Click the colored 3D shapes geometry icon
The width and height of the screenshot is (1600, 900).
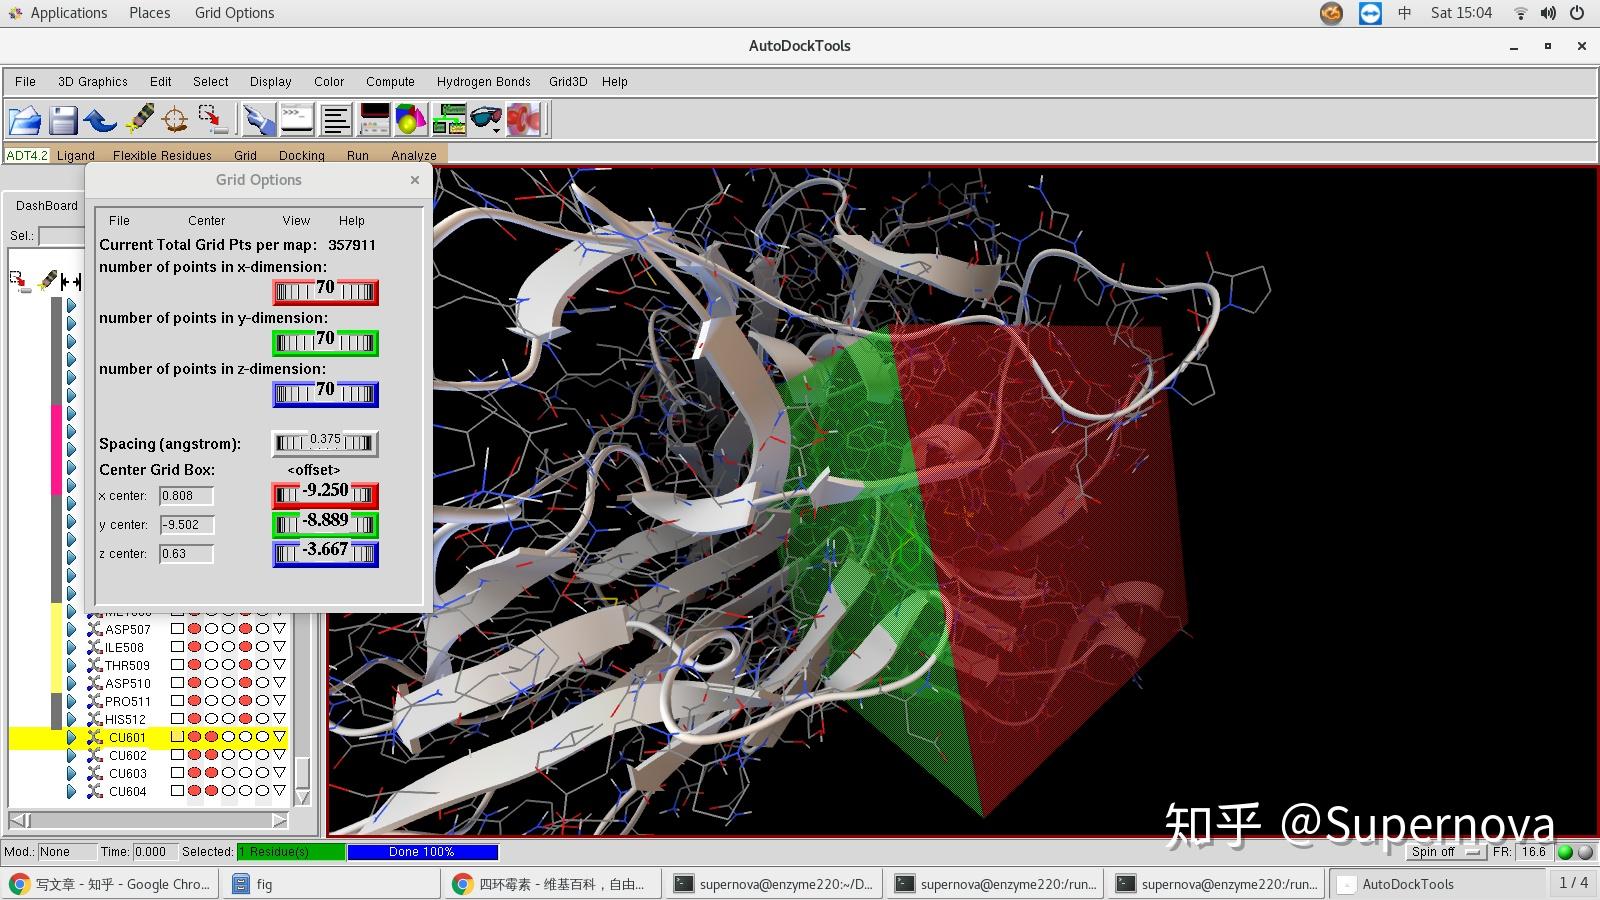click(411, 120)
